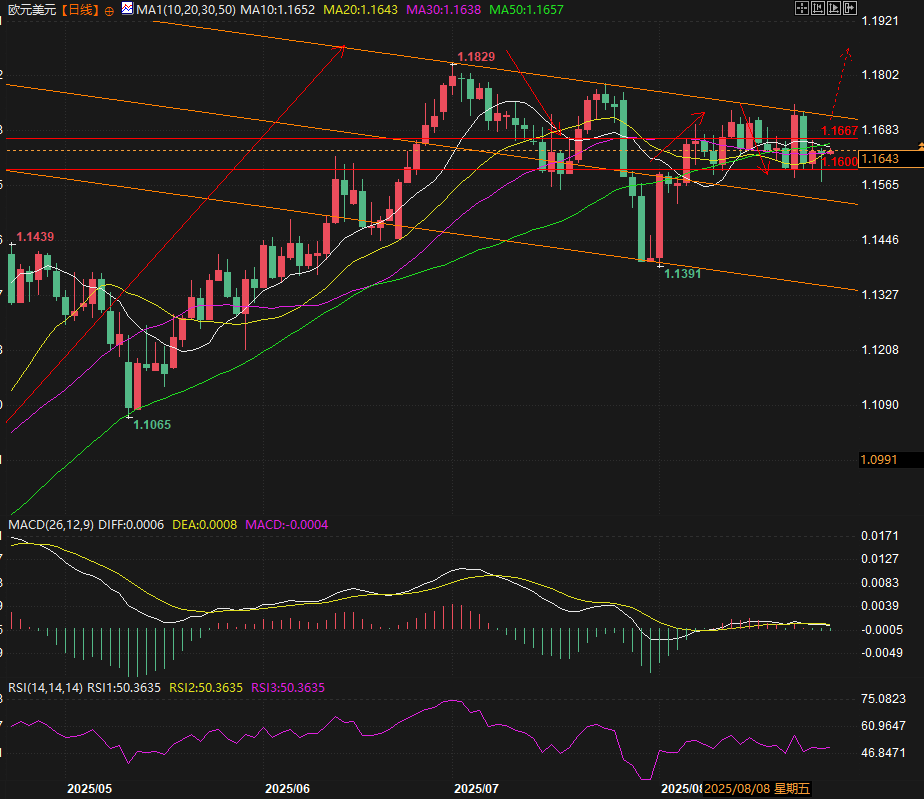The image size is (924, 799).
Task: Click the 1.1065 low price label
Action: click(x=152, y=424)
